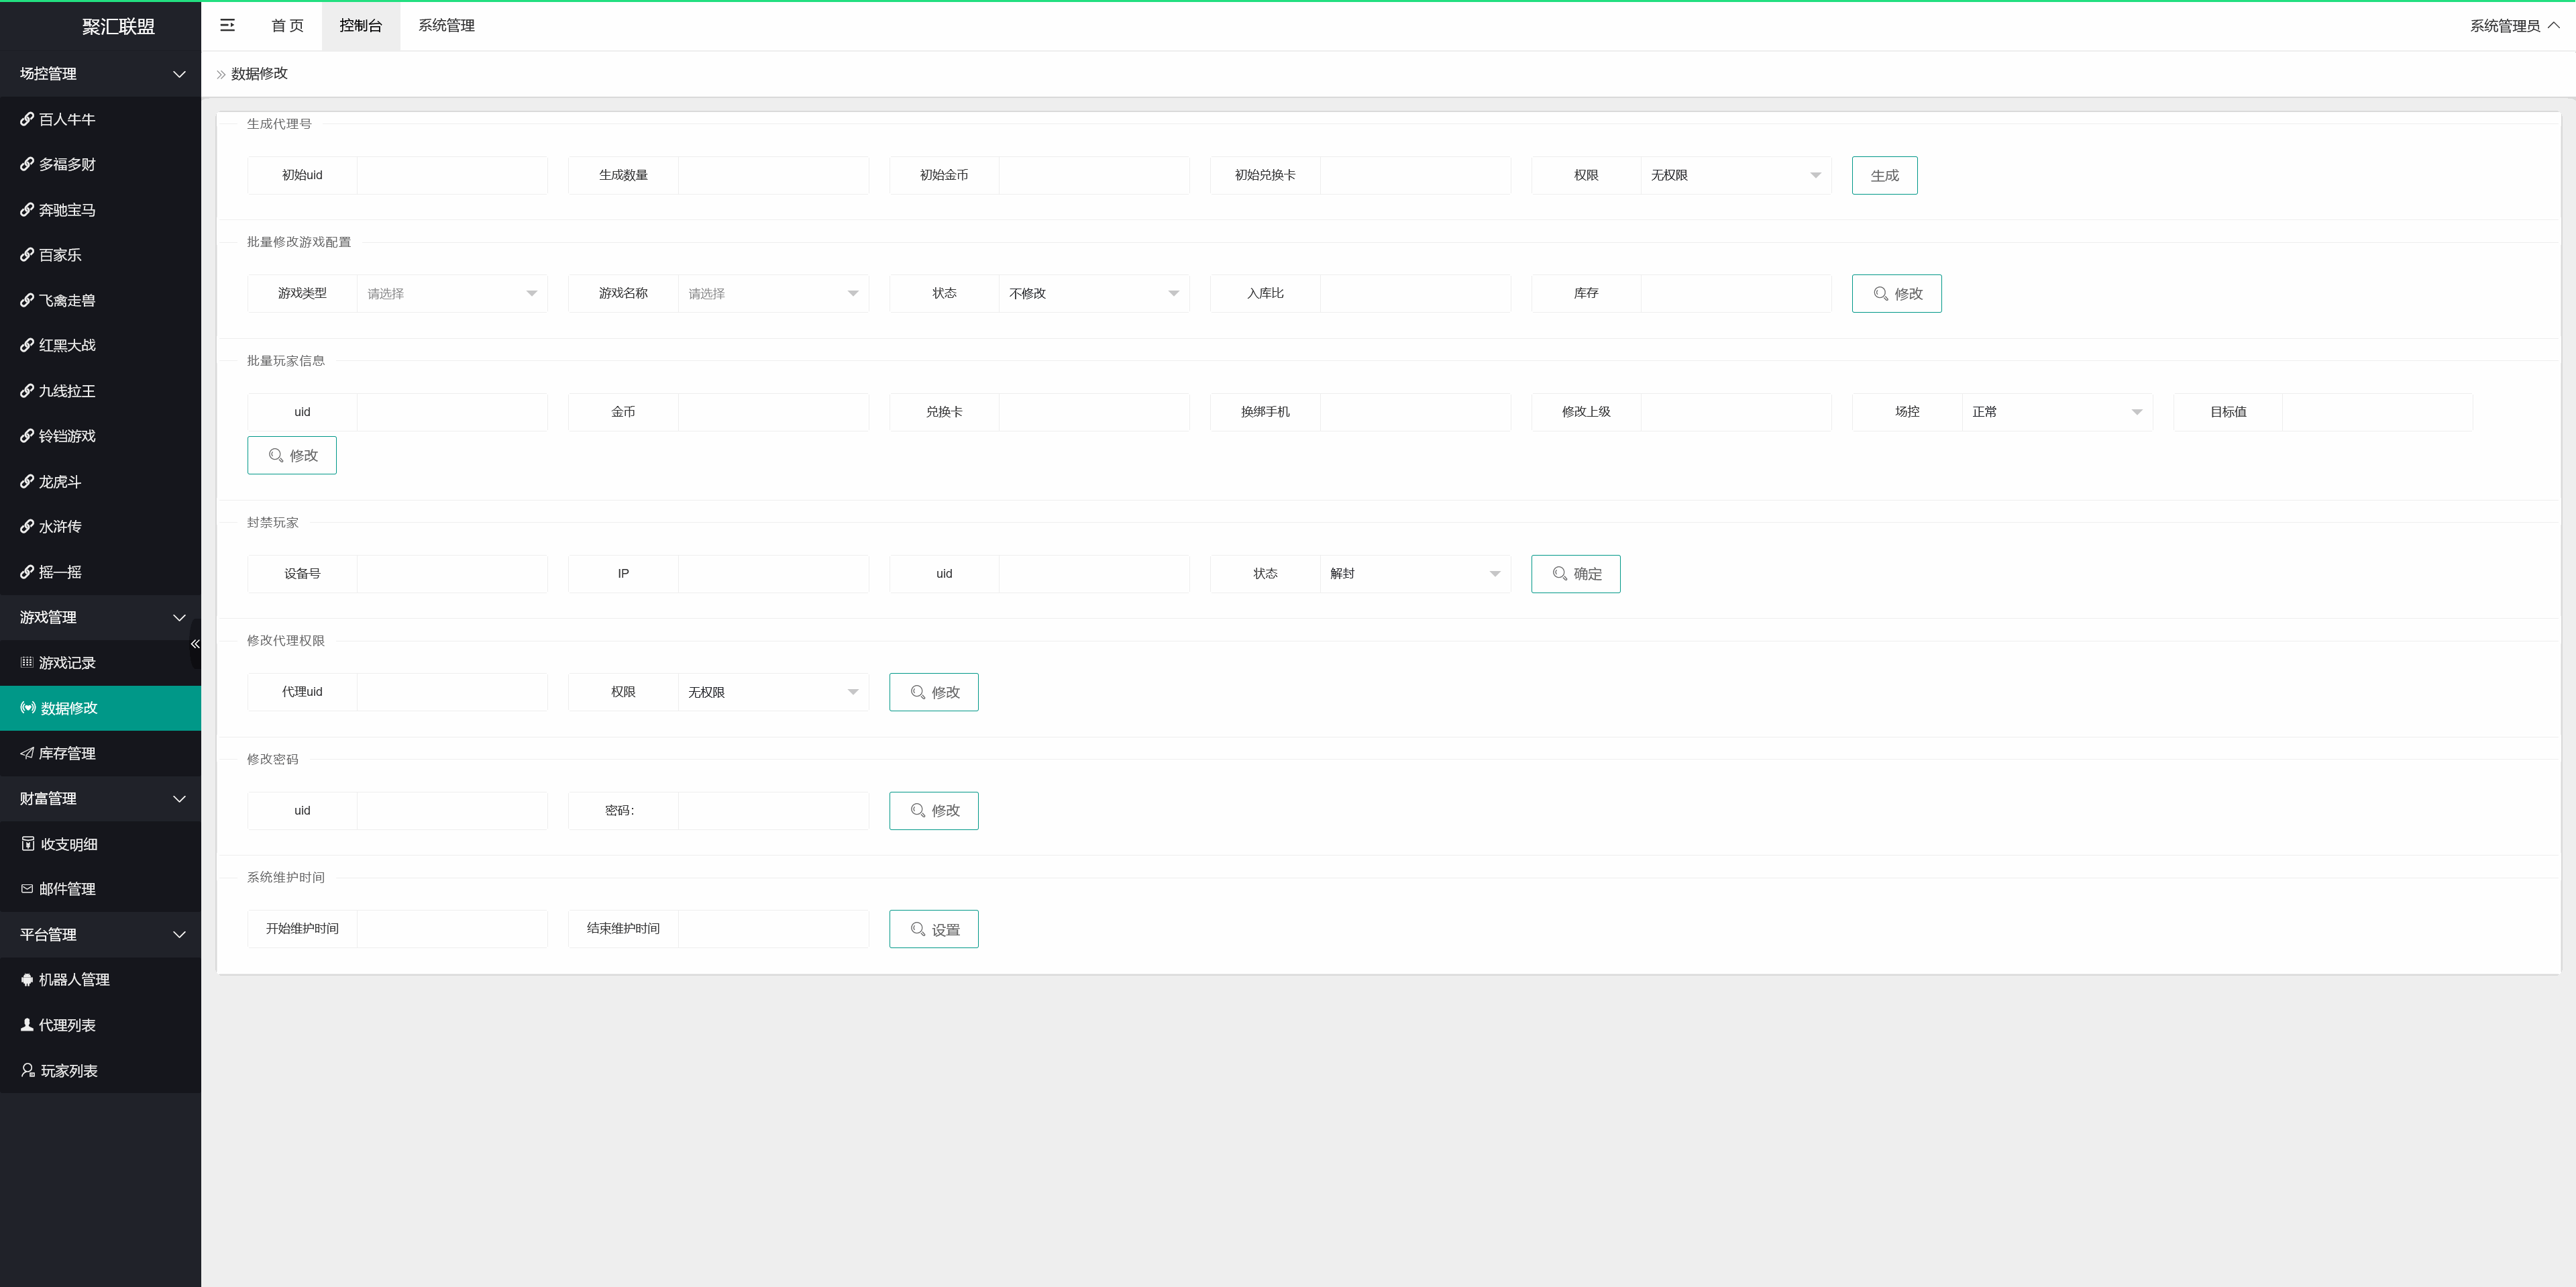The width and height of the screenshot is (2576, 1287).
Task: Switch to the 首页 tab
Action: point(287,25)
